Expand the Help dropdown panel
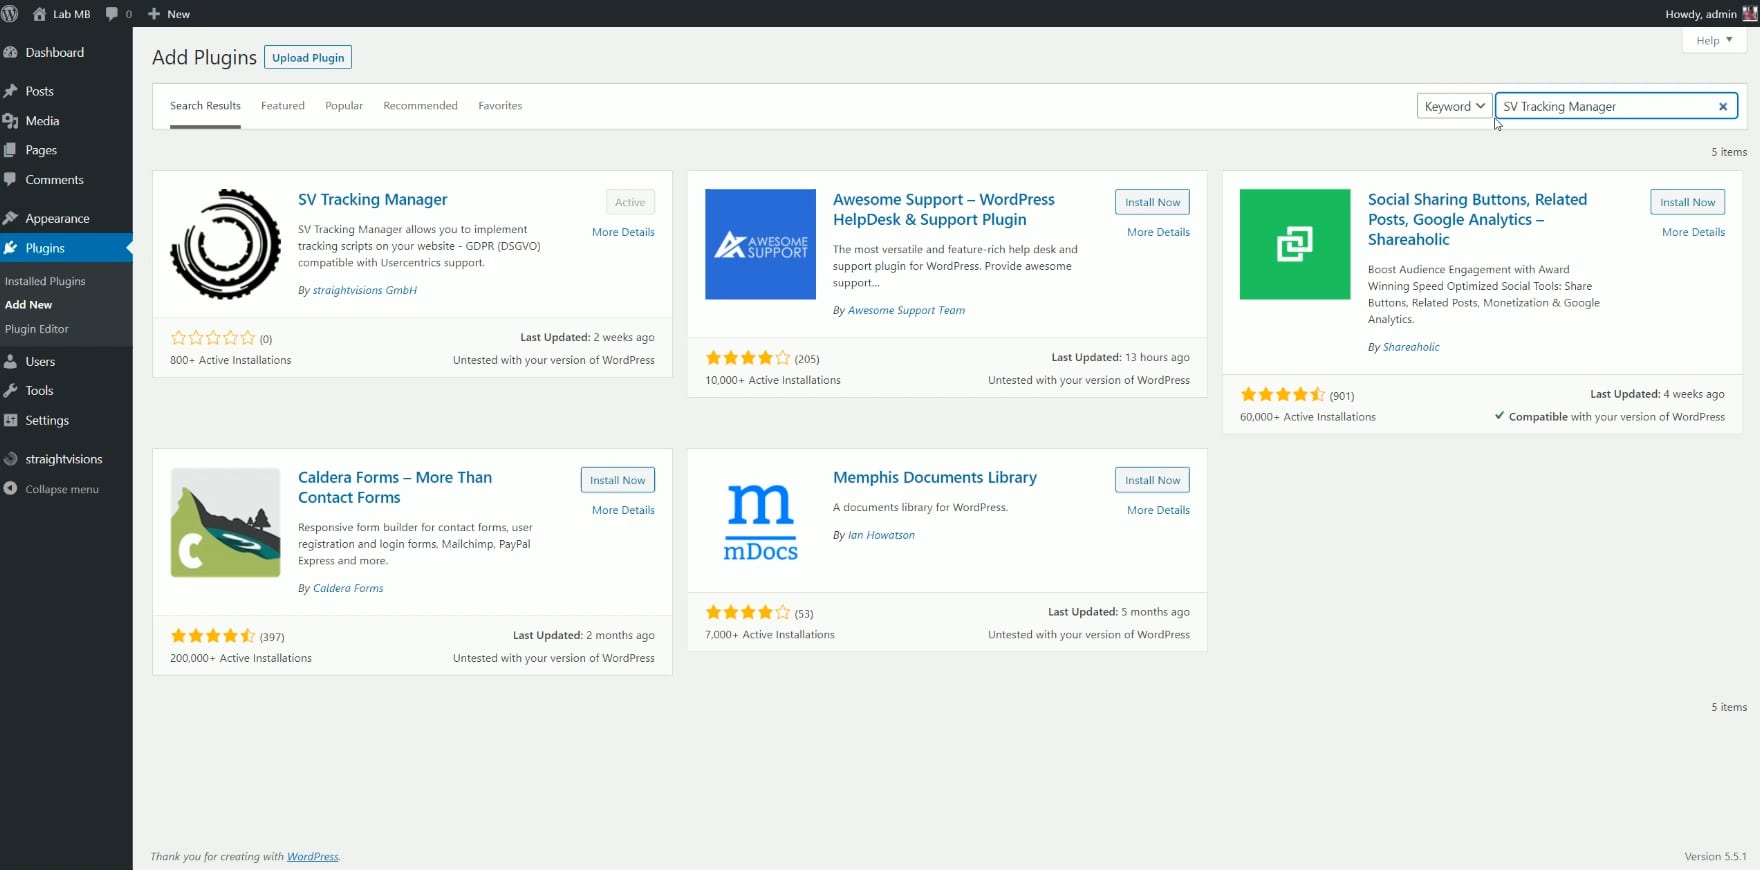The height and width of the screenshot is (870, 1760). click(1714, 41)
